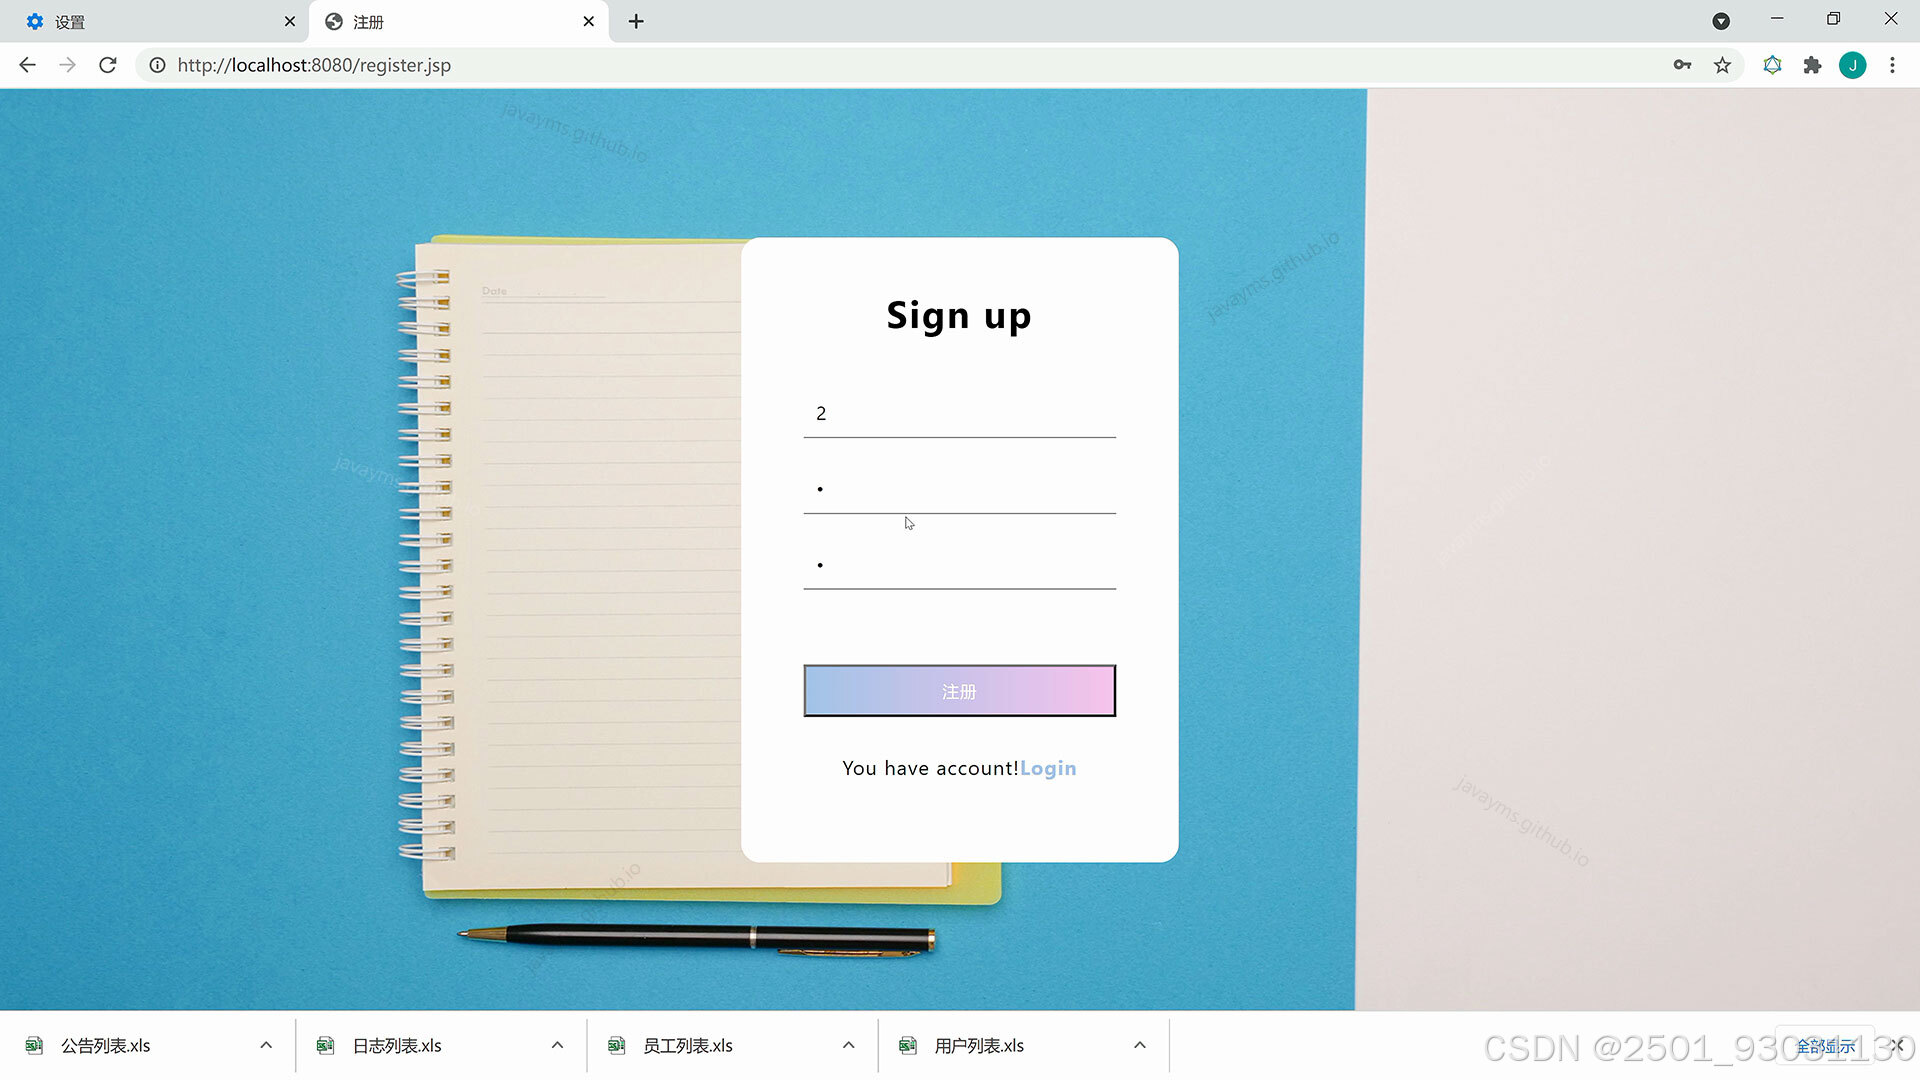Open the profile avatar J

[x=1852, y=65]
